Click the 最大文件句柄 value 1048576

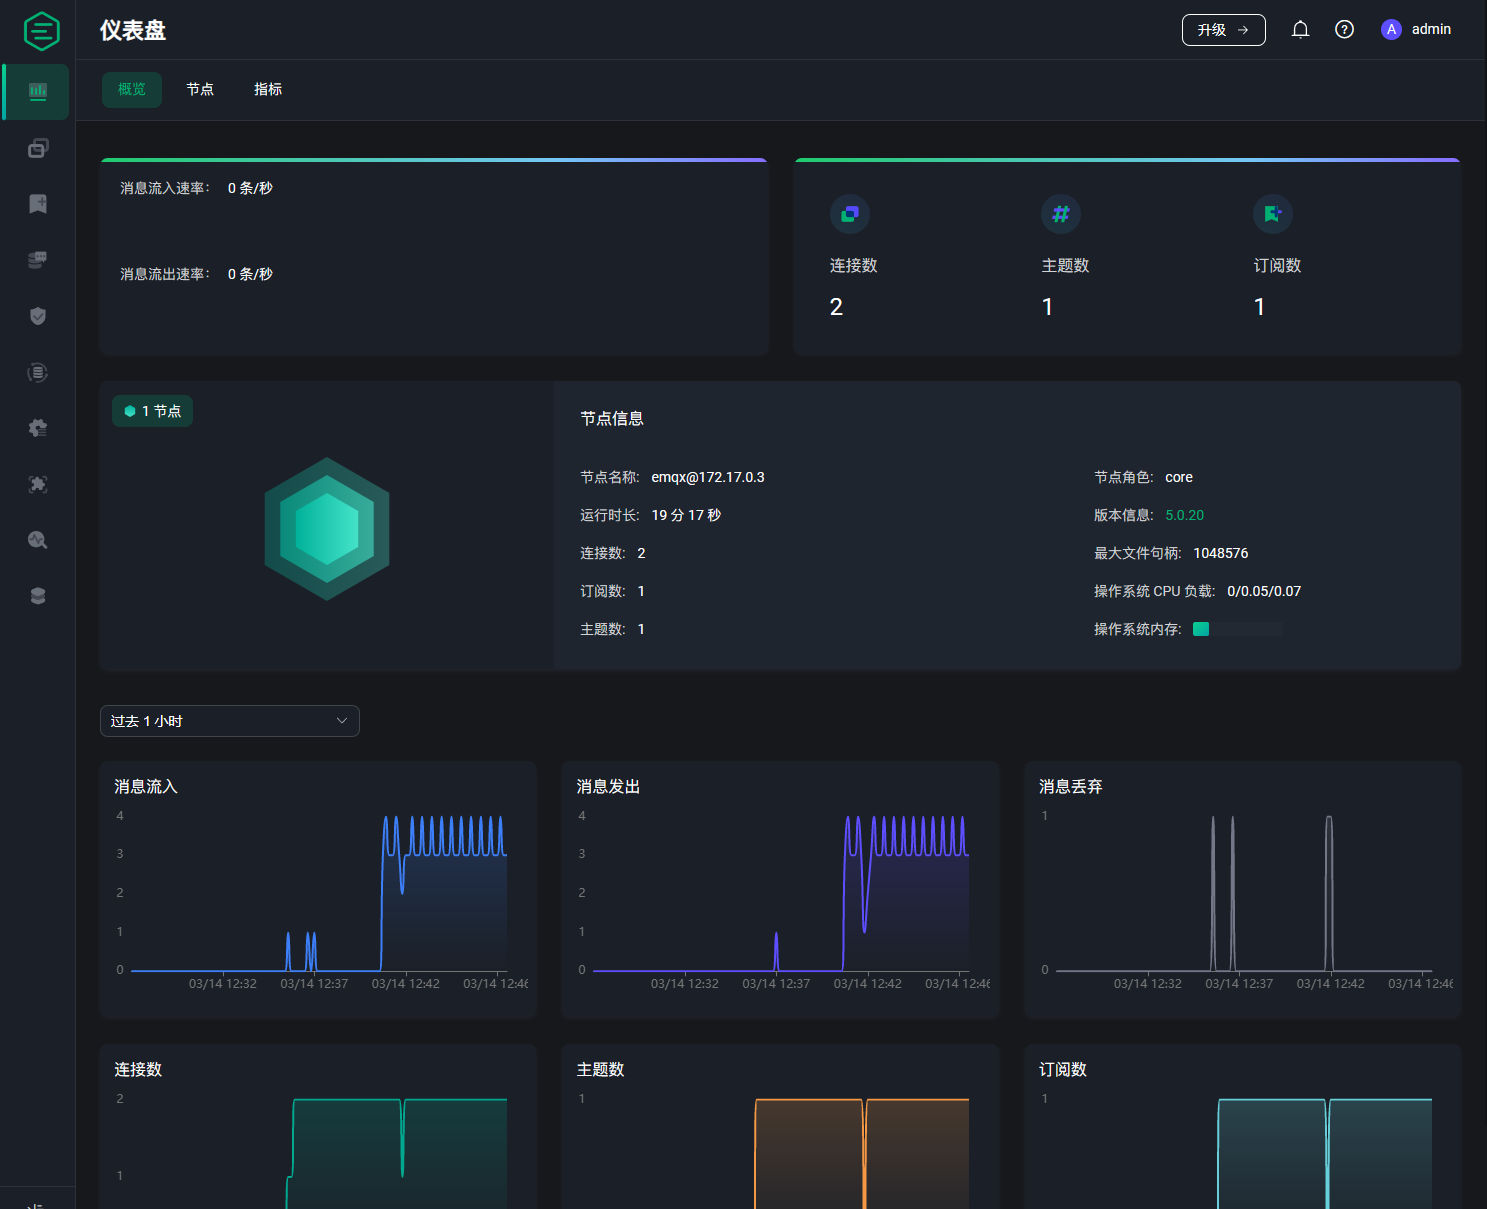click(1220, 553)
